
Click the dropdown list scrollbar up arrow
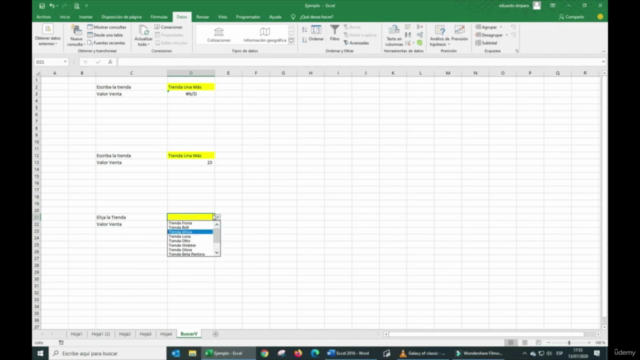tap(217, 224)
